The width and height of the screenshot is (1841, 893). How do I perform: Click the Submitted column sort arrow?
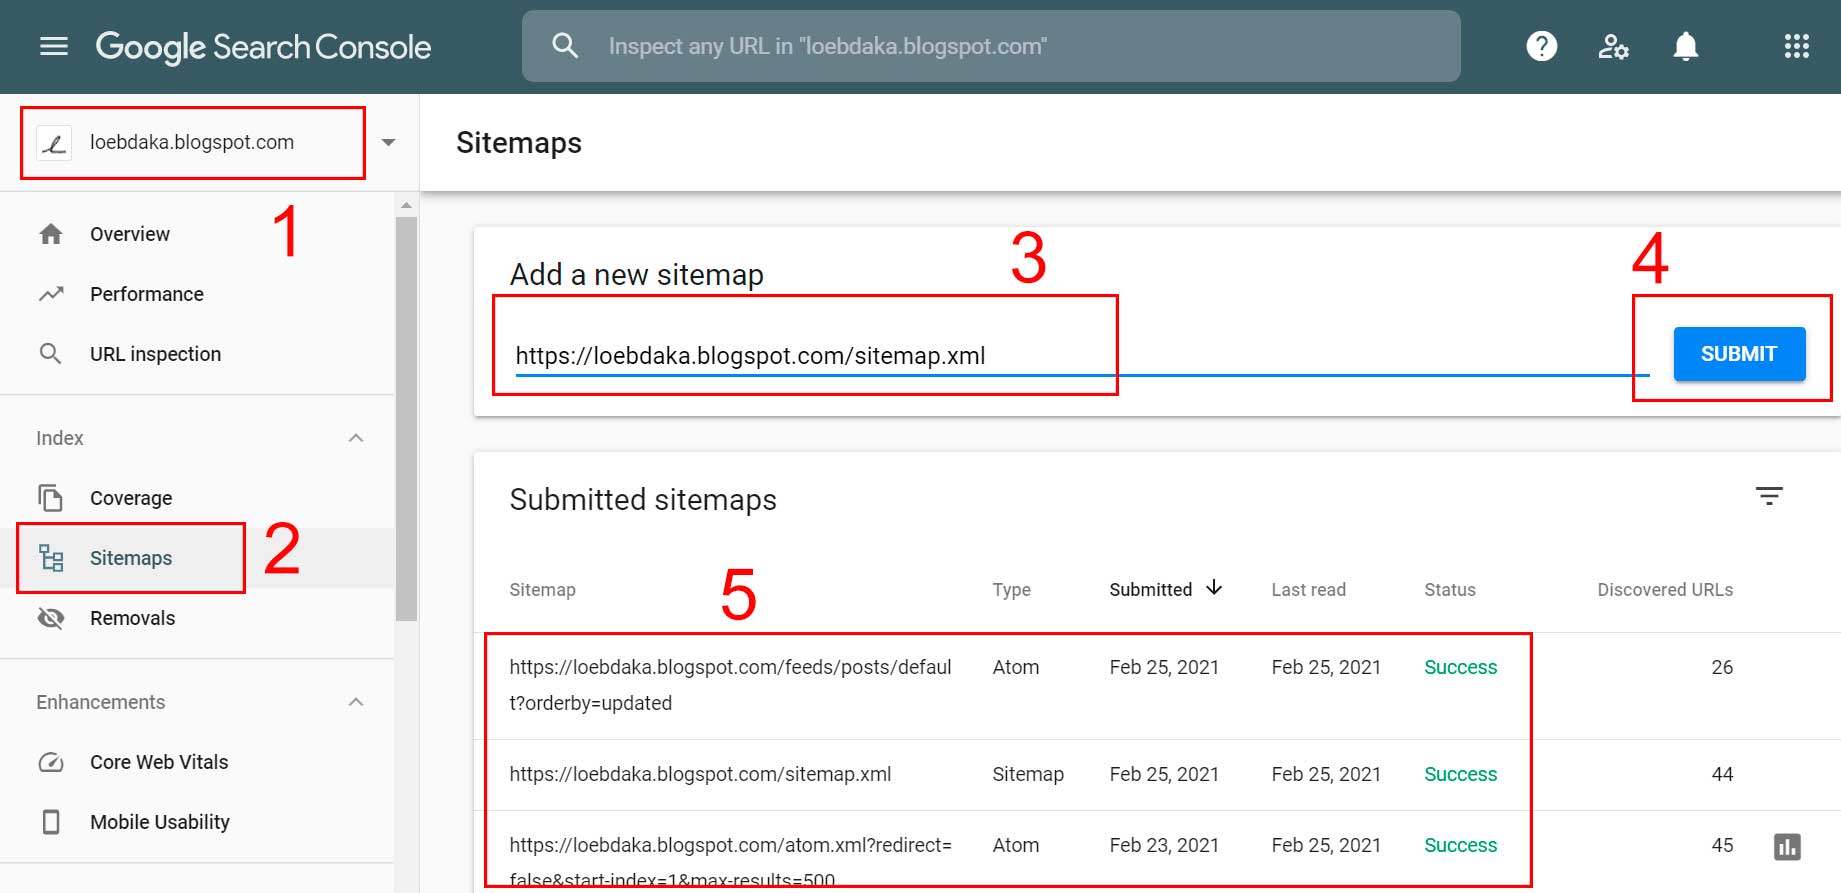pyautogui.click(x=1214, y=588)
